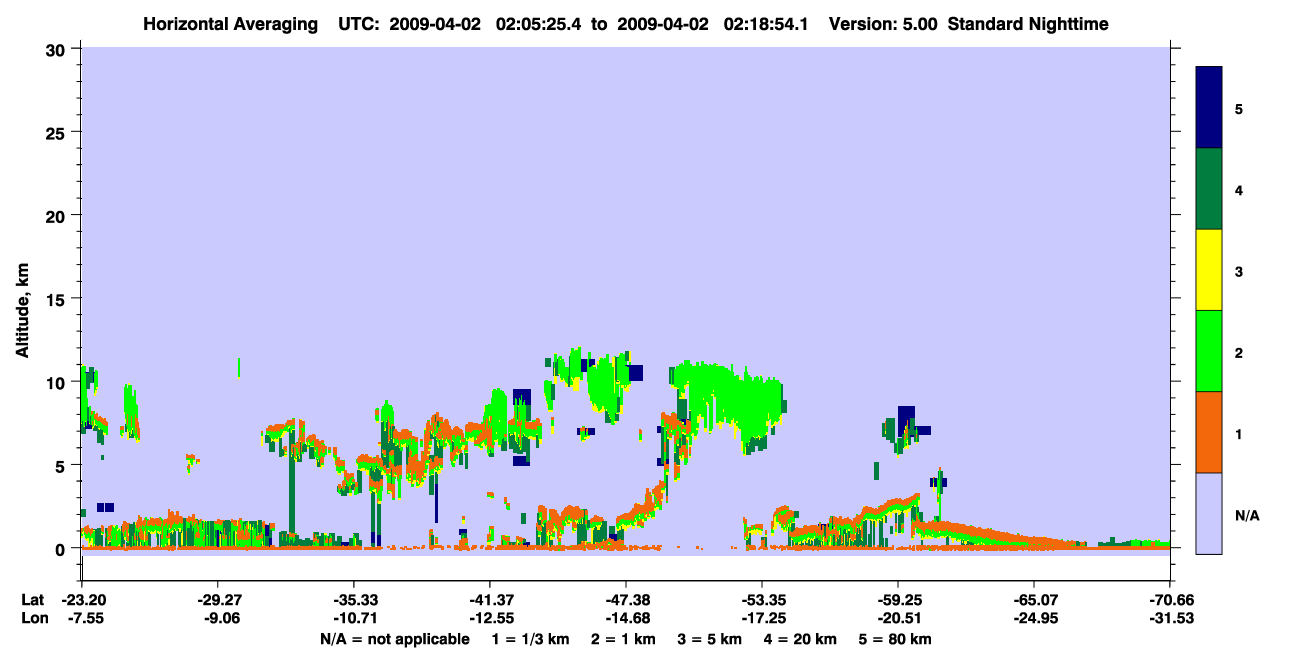The width and height of the screenshot is (1300, 667).
Task: Click the altitude tick label '20'
Action: [x=58, y=215]
